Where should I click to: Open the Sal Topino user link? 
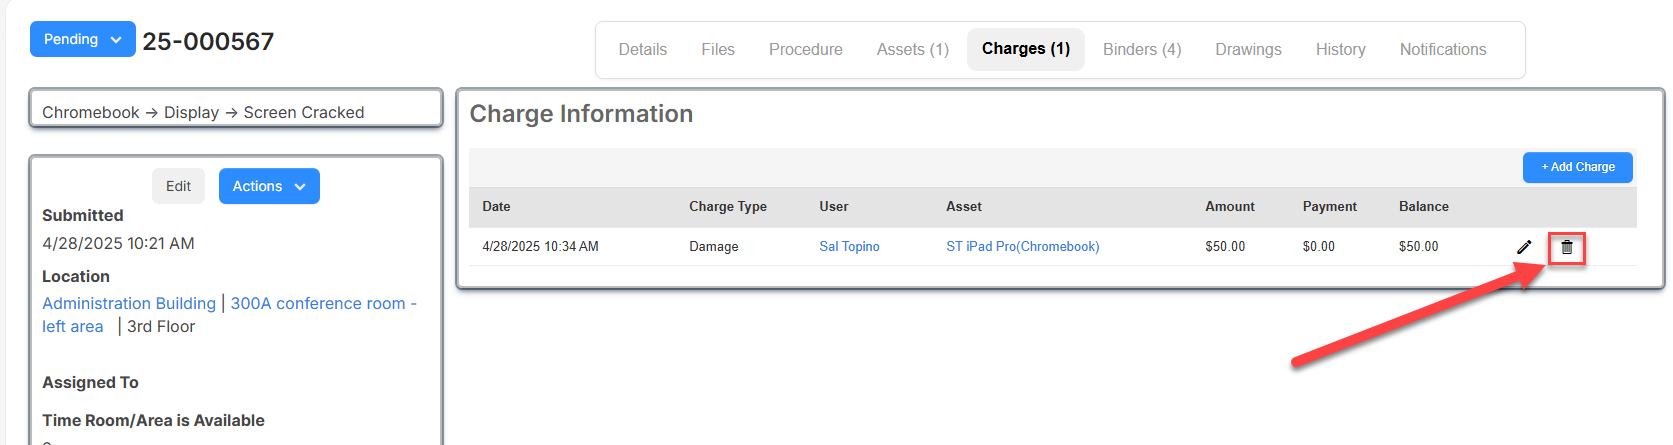click(849, 246)
